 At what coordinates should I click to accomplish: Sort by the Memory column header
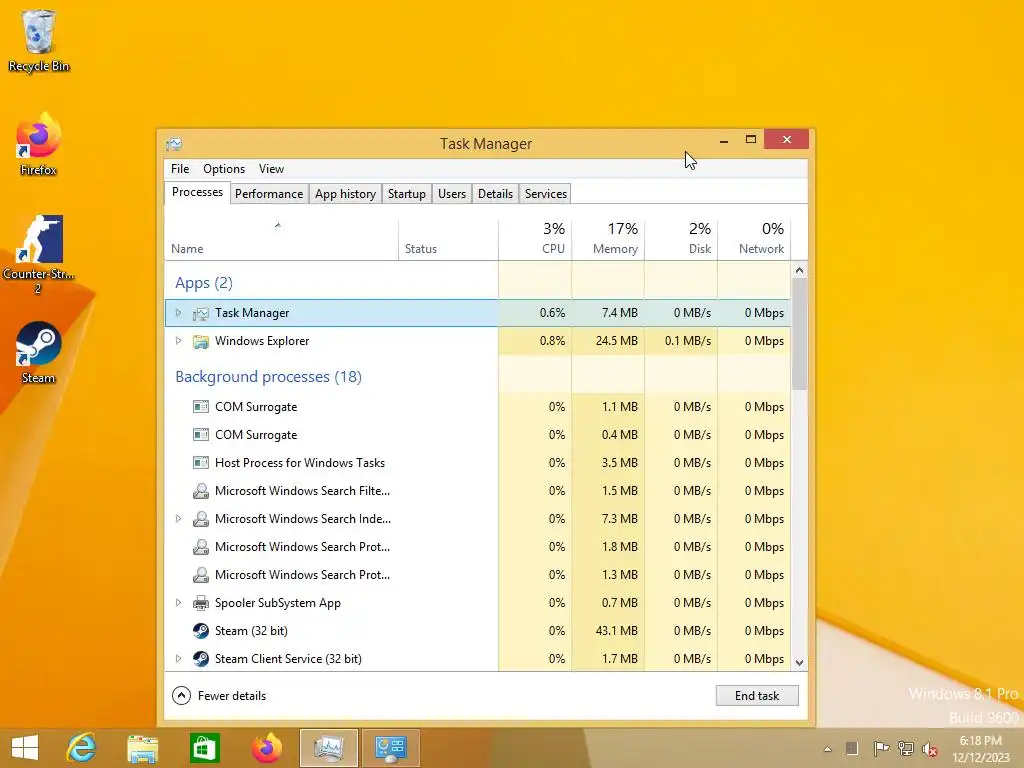[608, 240]
